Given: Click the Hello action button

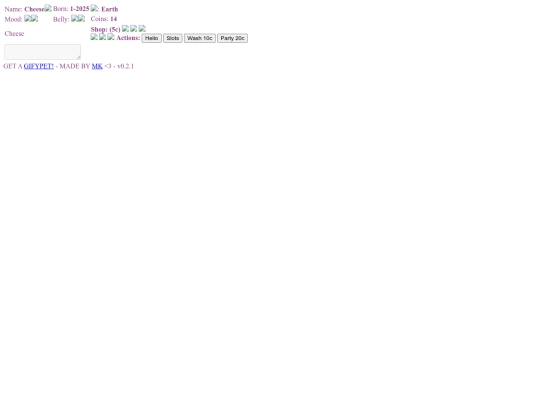Looking at the screenshot, I should click(x=152, y=38).
